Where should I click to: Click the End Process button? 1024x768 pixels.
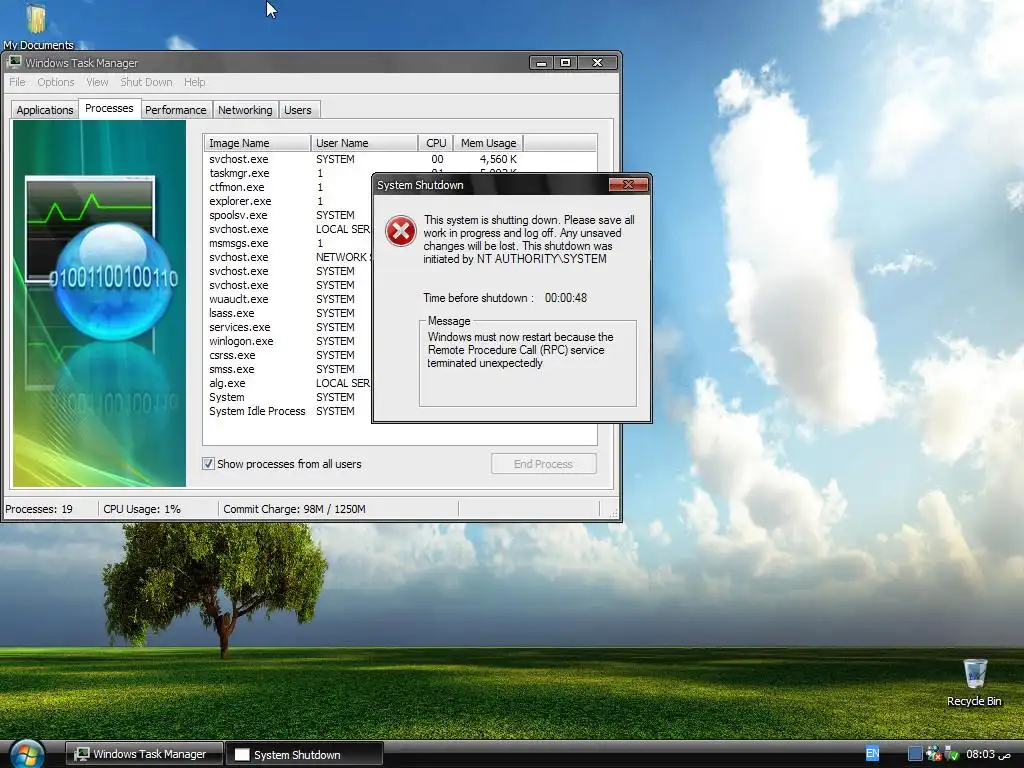(543, 464)
